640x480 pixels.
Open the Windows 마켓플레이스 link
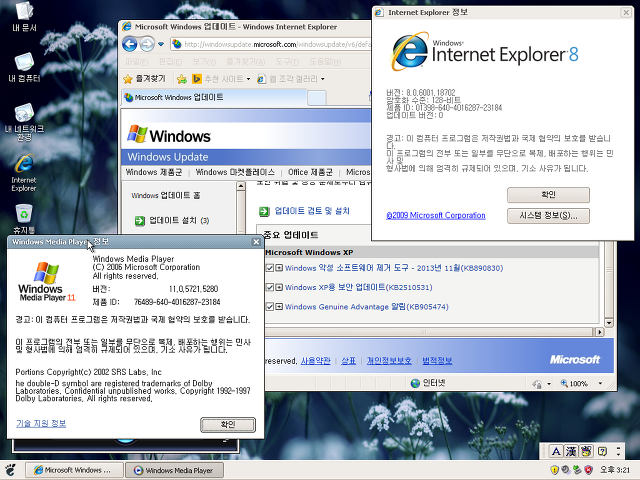coord(235,172)
